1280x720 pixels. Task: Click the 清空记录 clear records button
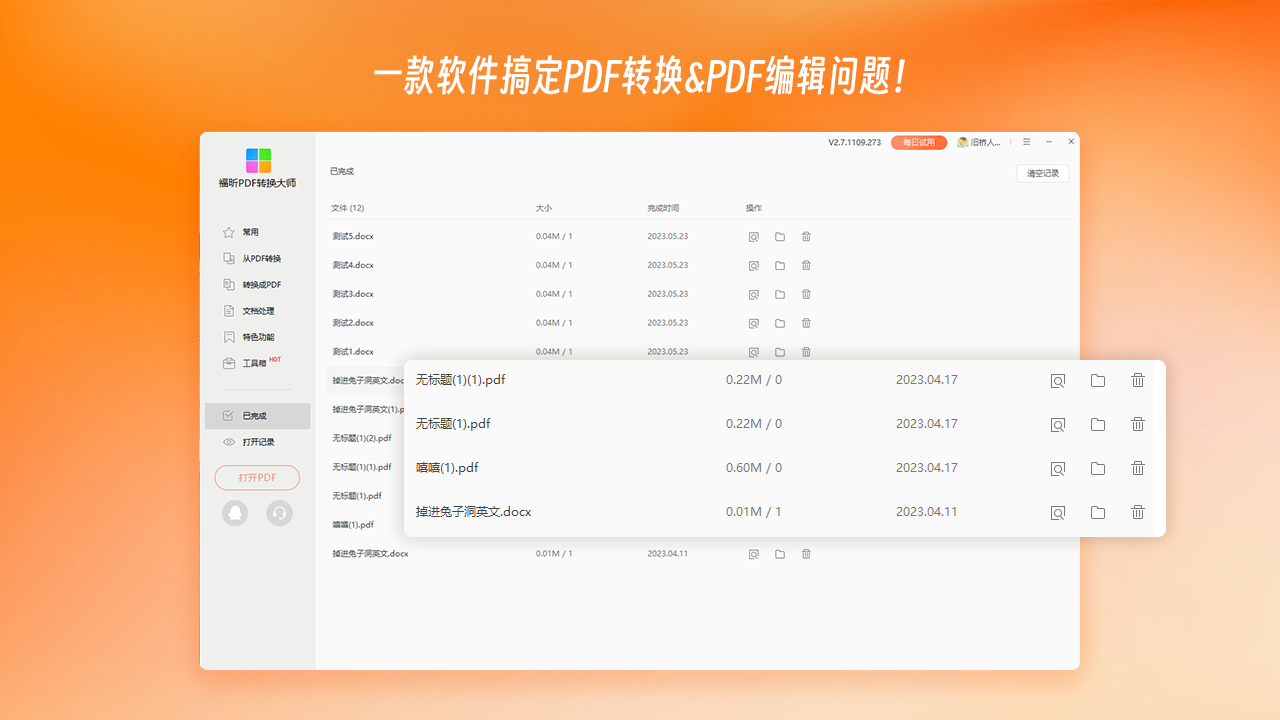point(1042,173)
